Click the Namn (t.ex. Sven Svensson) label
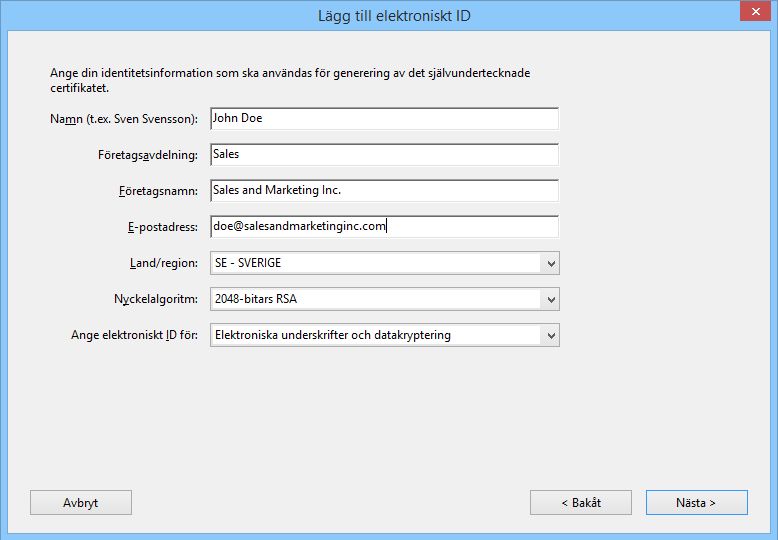The height and width of the screenshot is (540, 778). pyautogui.click(x=124, y=119)
